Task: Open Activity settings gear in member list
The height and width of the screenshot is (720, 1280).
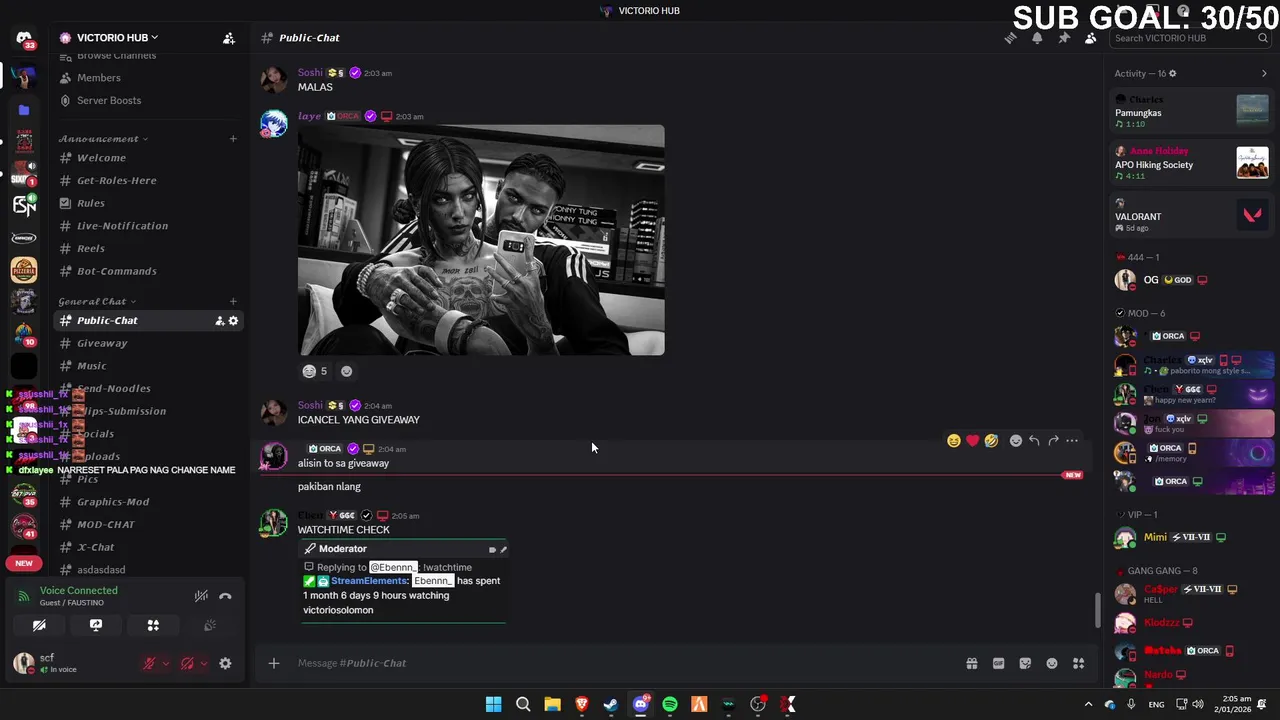Action: pos(1173,73)
